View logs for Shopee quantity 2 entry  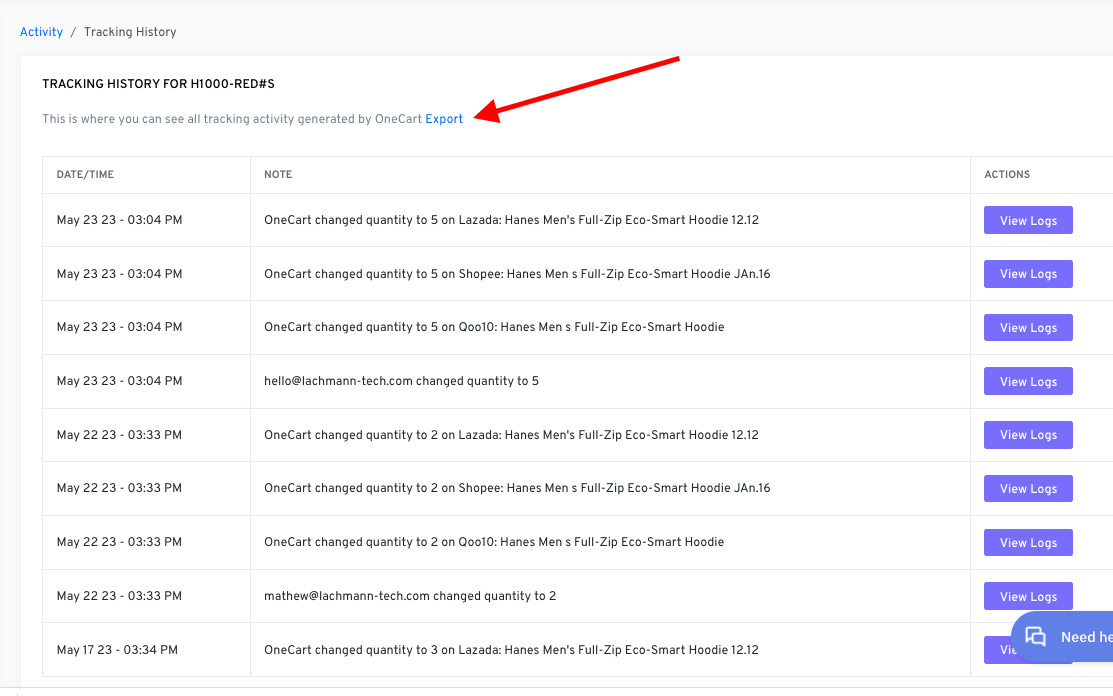click(x=1028, y=489)
